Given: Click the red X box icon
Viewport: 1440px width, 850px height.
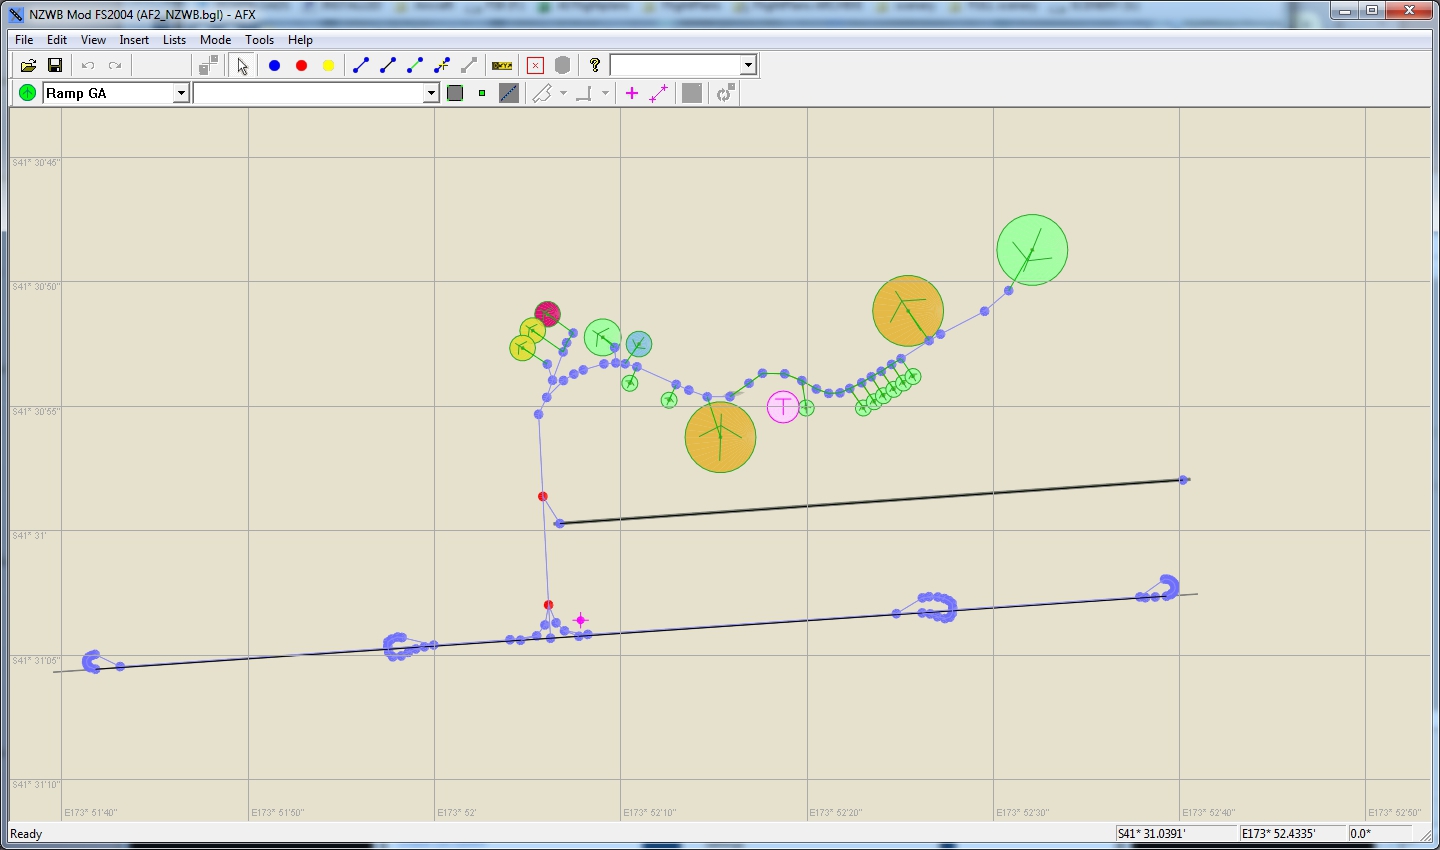Looking at the screenshot, I should (x=535, y=65).
